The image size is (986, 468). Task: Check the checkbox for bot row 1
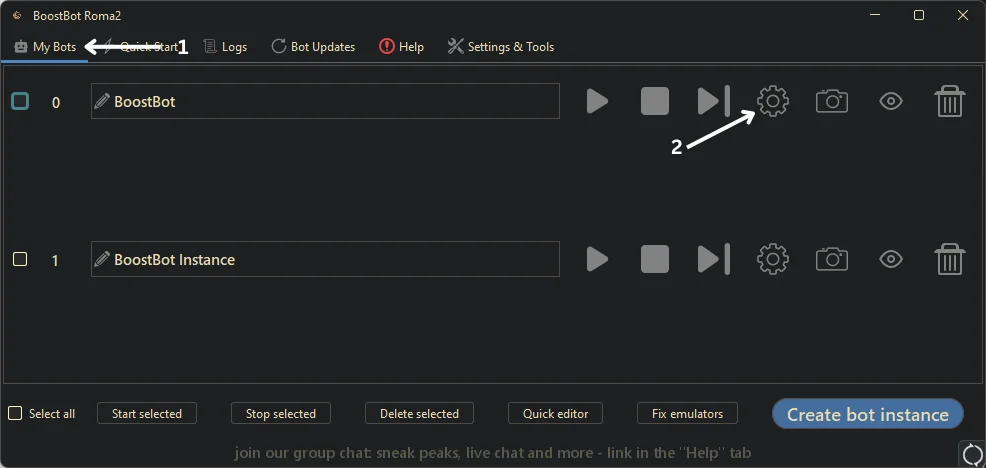click(x=20, y=259)
